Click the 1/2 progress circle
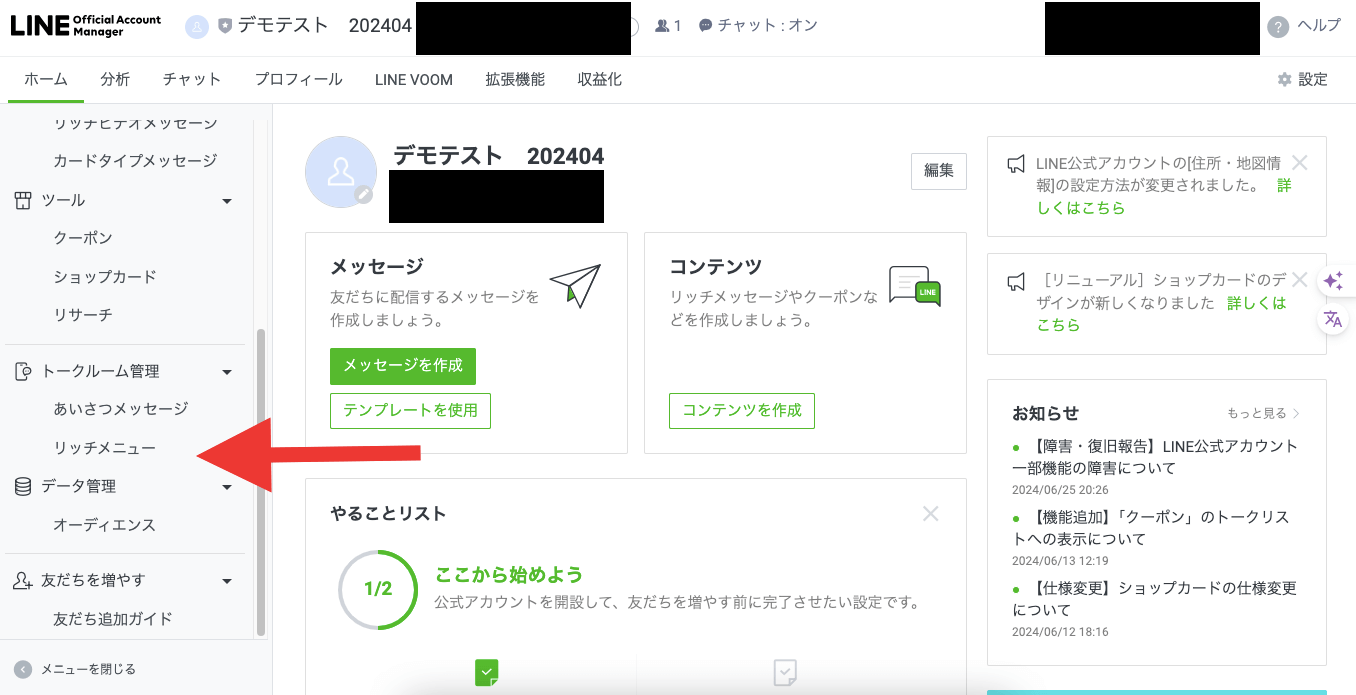1356x695 pixels. (x=378, y=590)
